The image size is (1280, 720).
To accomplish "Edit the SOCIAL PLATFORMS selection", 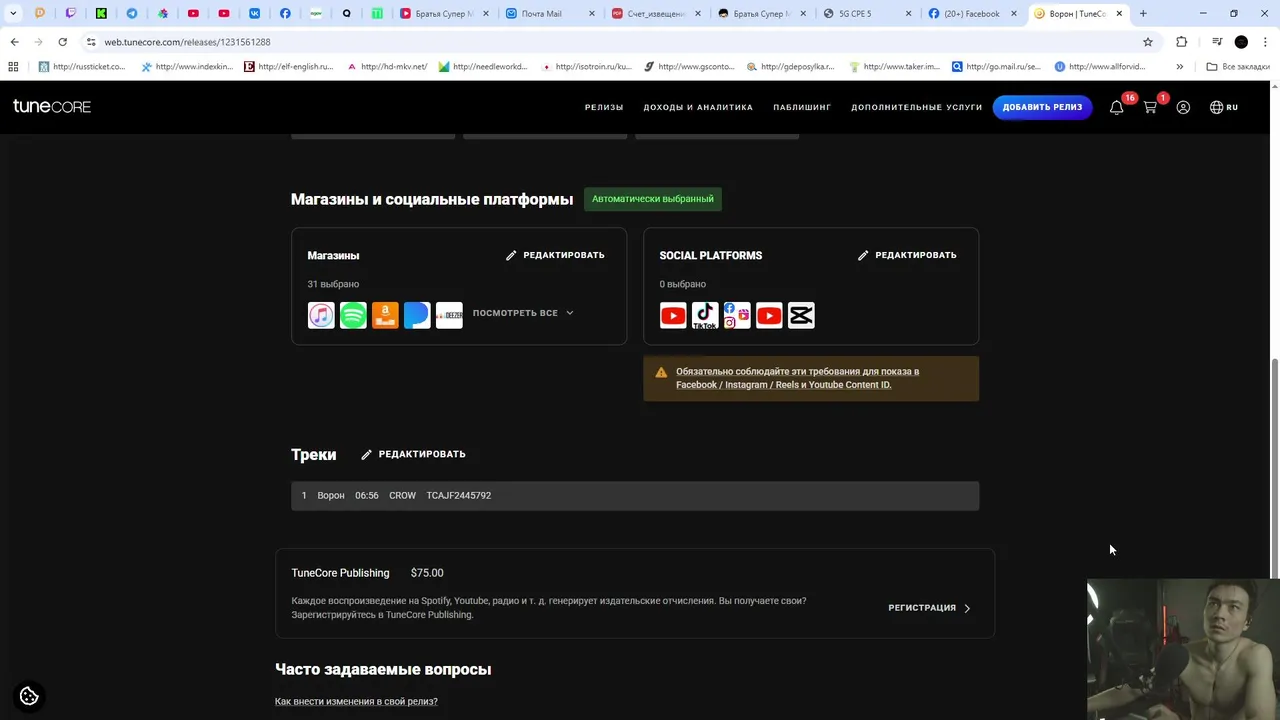I will coord(907,255).
